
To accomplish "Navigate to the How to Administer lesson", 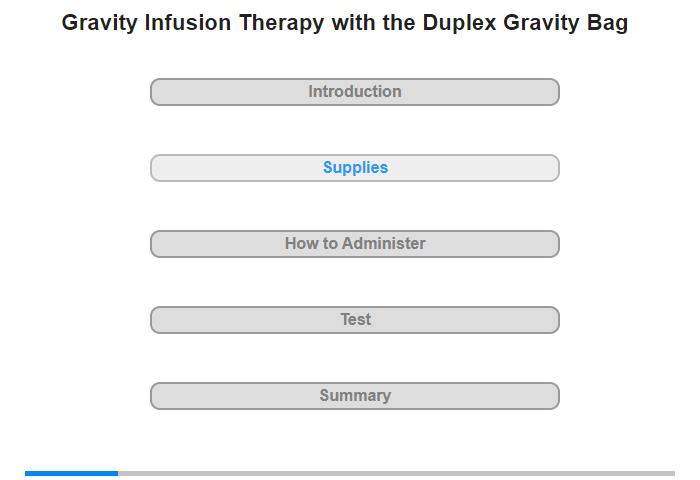I will [x=354, y=244].
